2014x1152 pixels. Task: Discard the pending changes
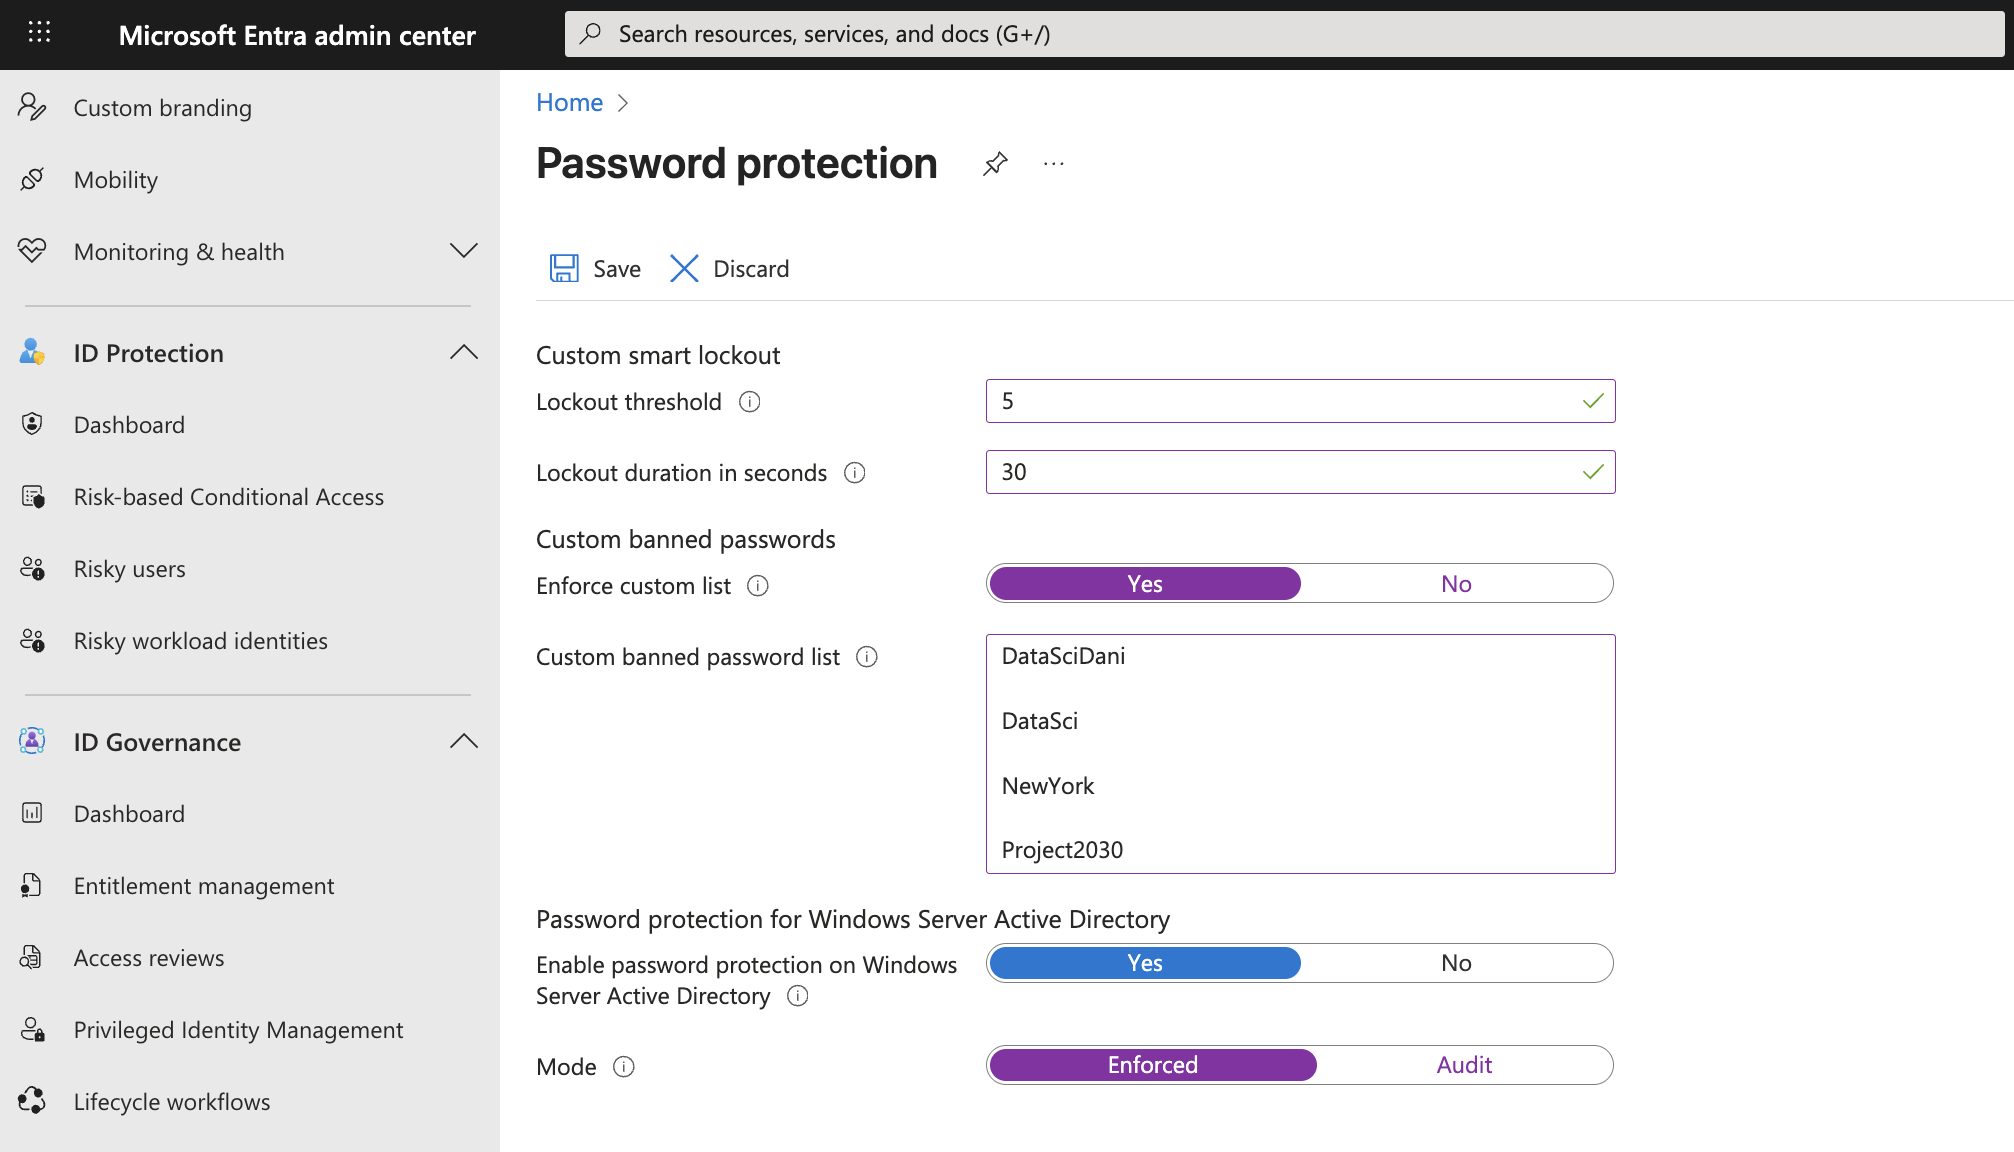click(730, 269)
